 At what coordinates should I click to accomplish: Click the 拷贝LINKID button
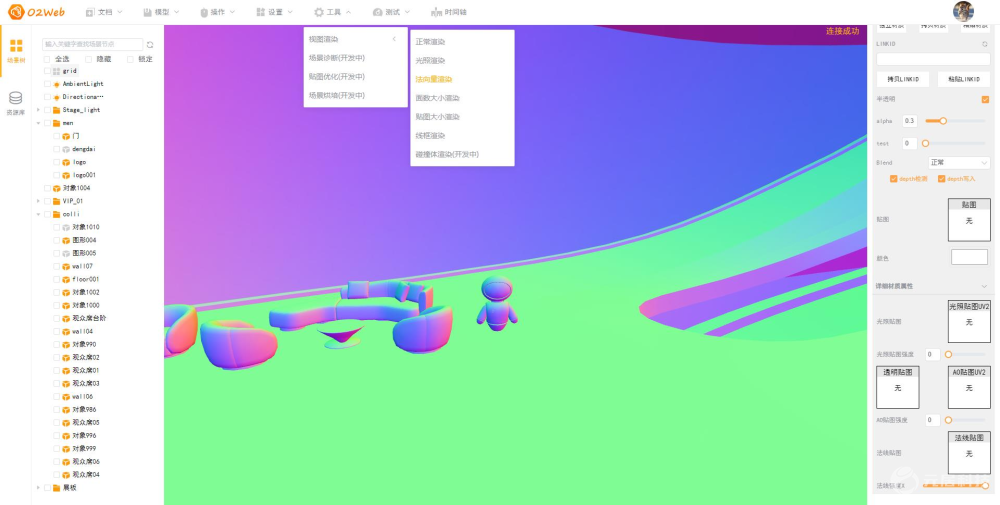pos(902,80)
